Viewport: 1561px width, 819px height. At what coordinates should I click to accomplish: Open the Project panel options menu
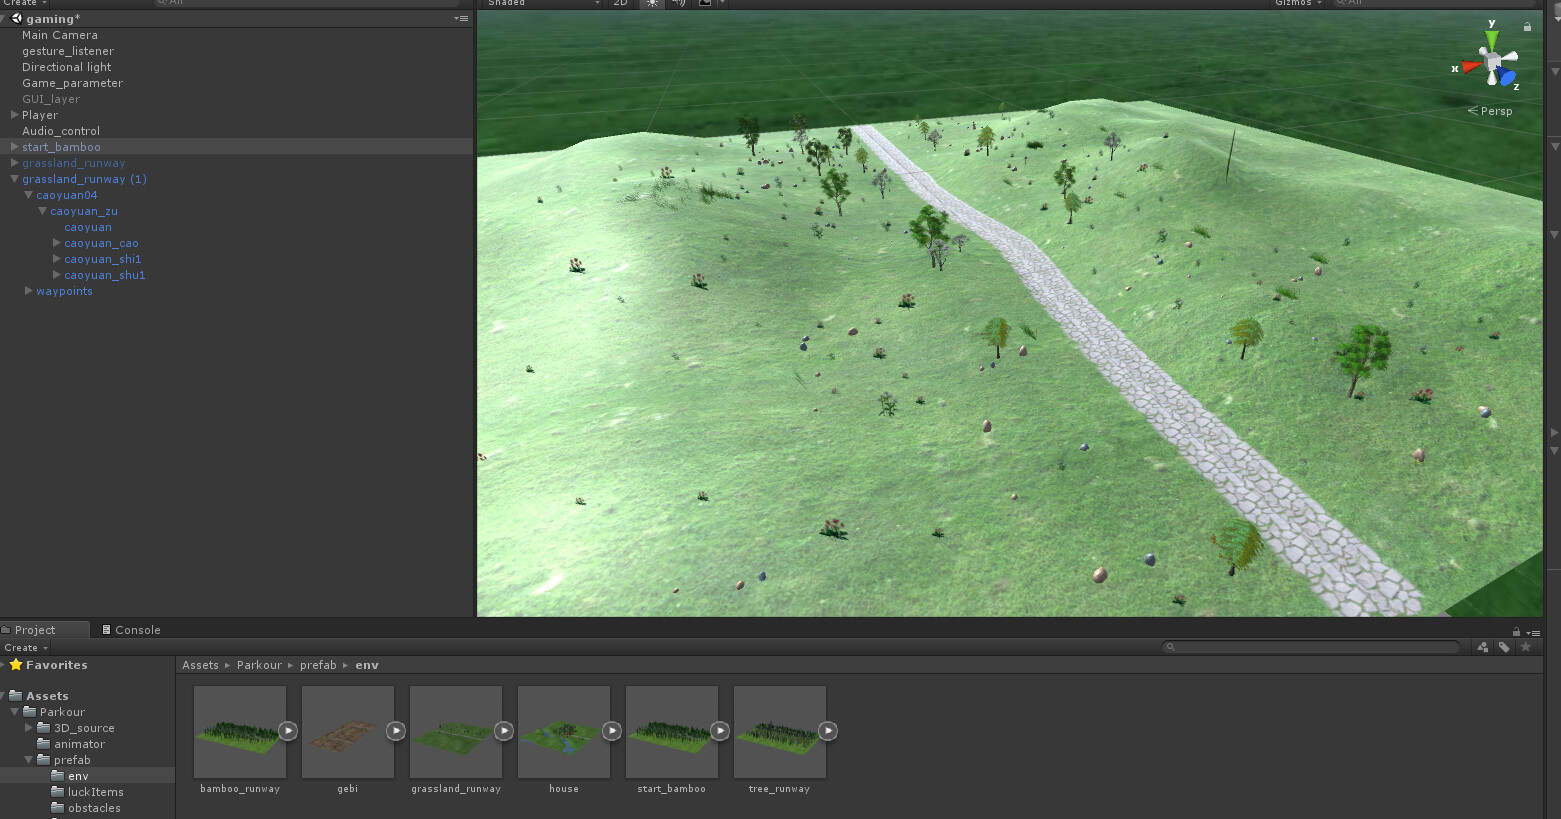tap(1534, 630)
